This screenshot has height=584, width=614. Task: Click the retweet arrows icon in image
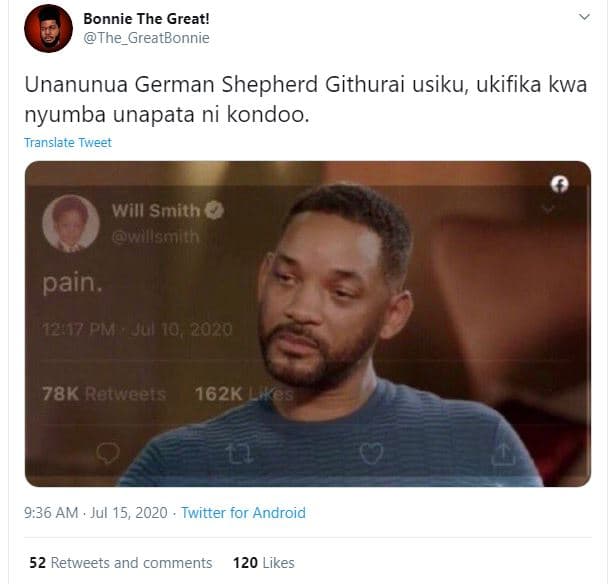239,454
